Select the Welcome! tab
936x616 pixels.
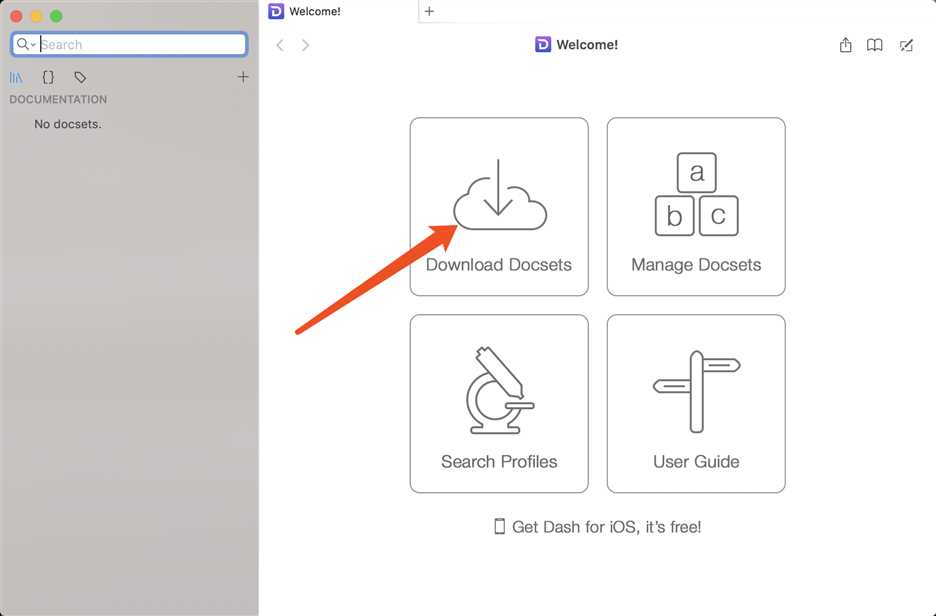pyautogui.click(x=340, y=11)
